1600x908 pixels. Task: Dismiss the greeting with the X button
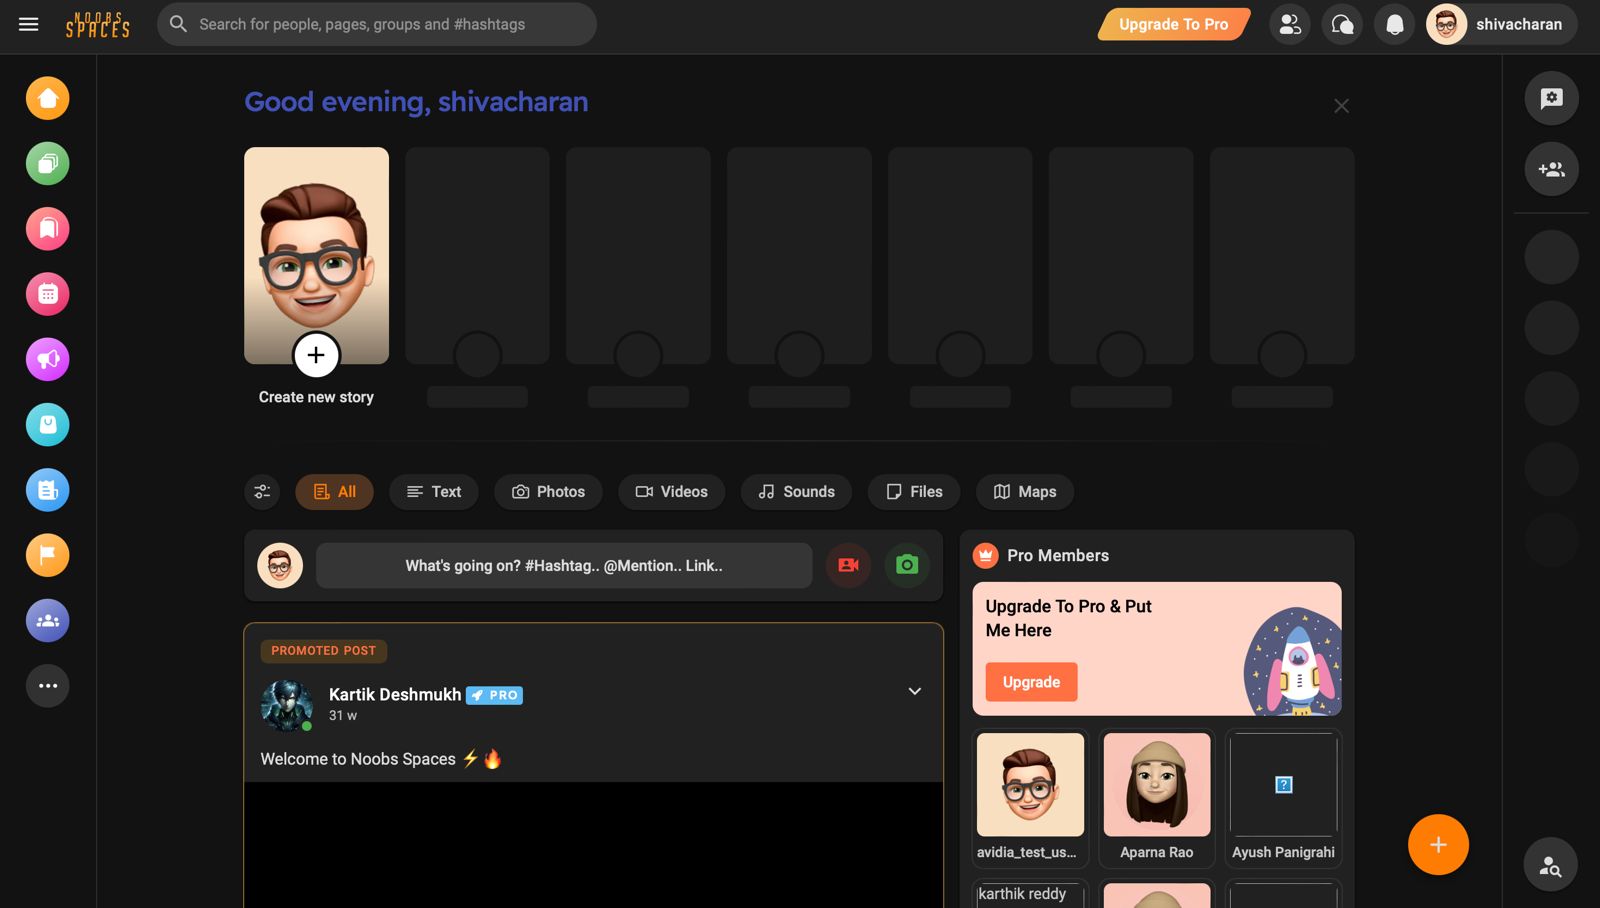tap(1341, 106)
